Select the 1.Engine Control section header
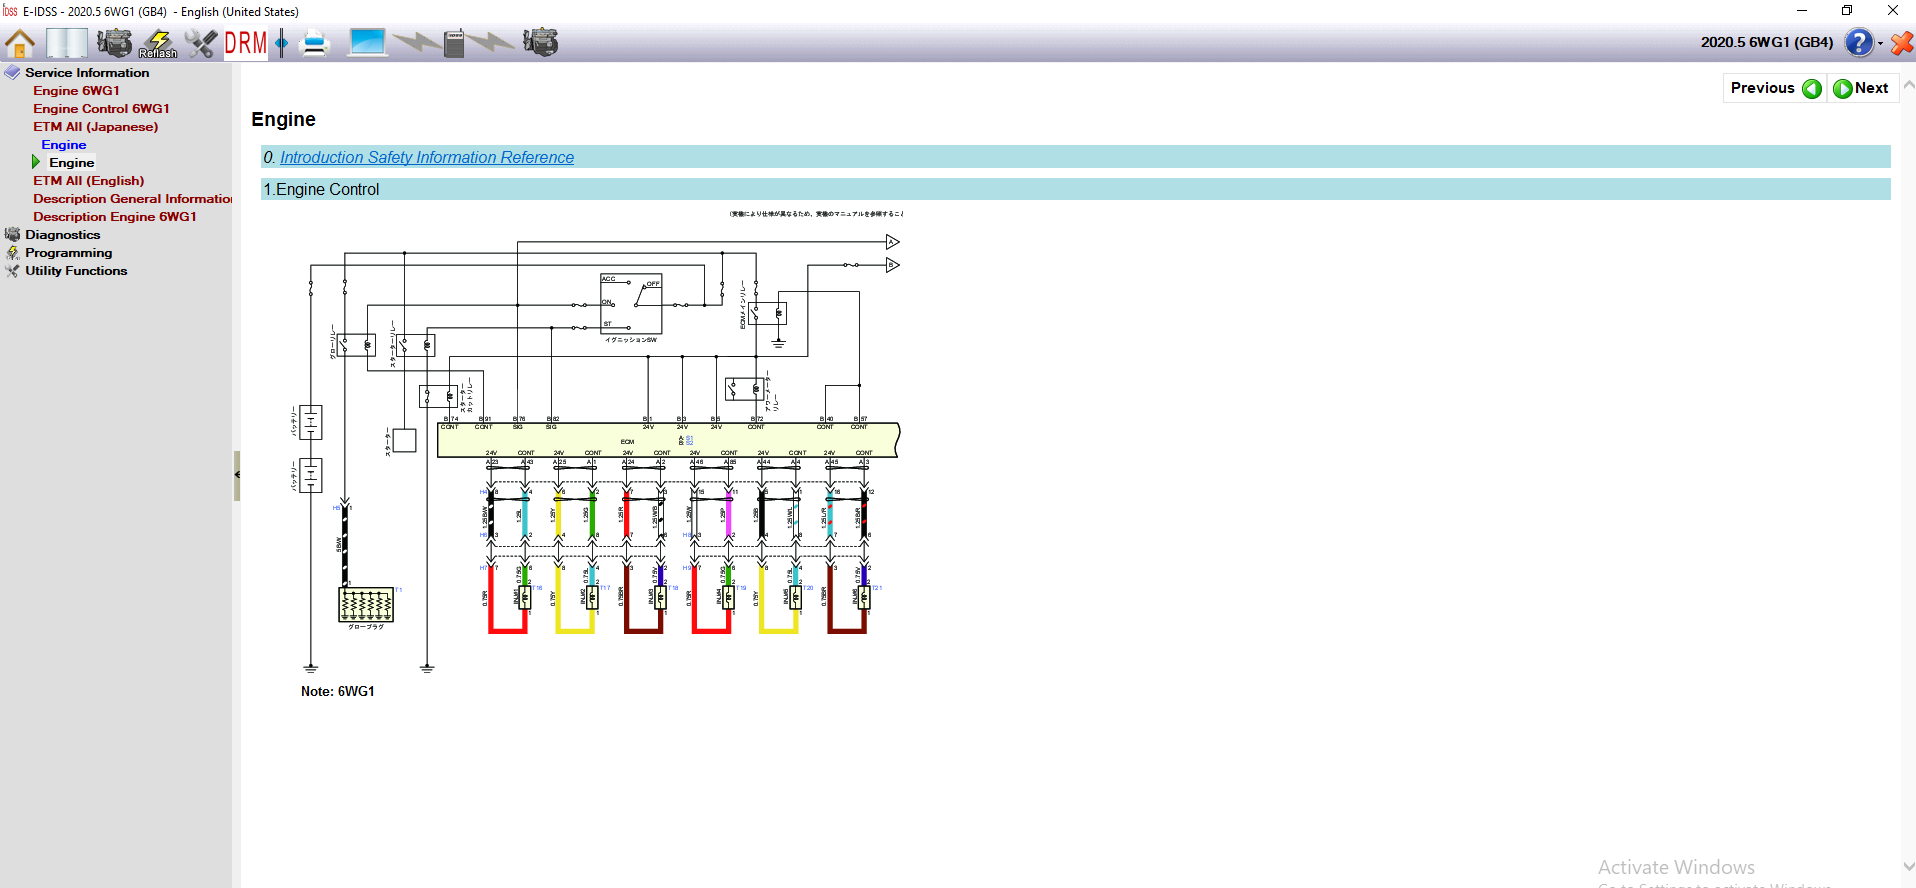Image resolution: width=1916 pixels, height=888 pixels. (1076, 189)
